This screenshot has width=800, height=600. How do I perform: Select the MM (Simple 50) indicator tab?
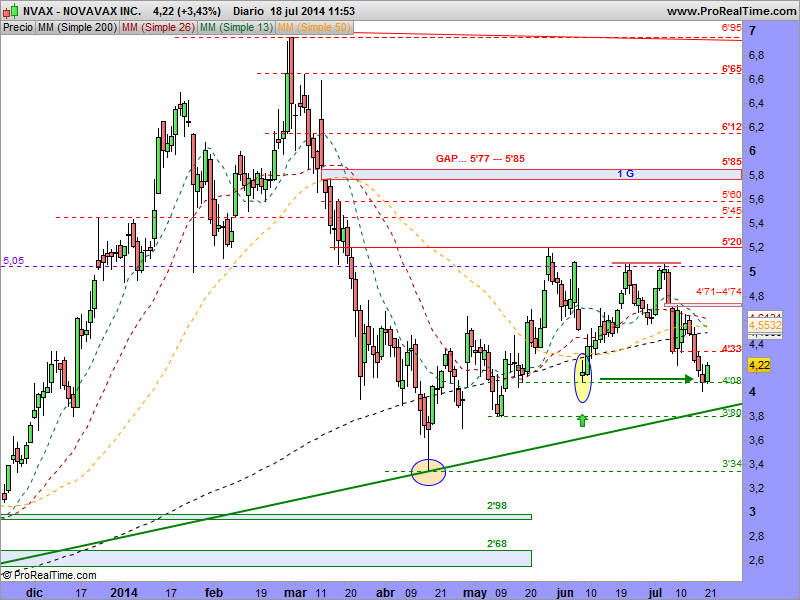tap(314, 27)
